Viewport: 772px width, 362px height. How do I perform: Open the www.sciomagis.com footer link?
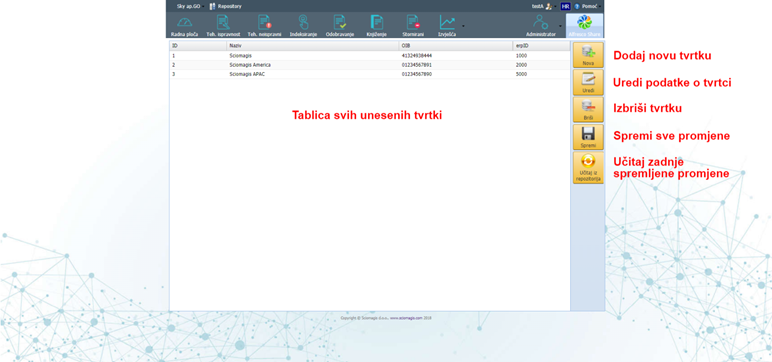[406, 318]
